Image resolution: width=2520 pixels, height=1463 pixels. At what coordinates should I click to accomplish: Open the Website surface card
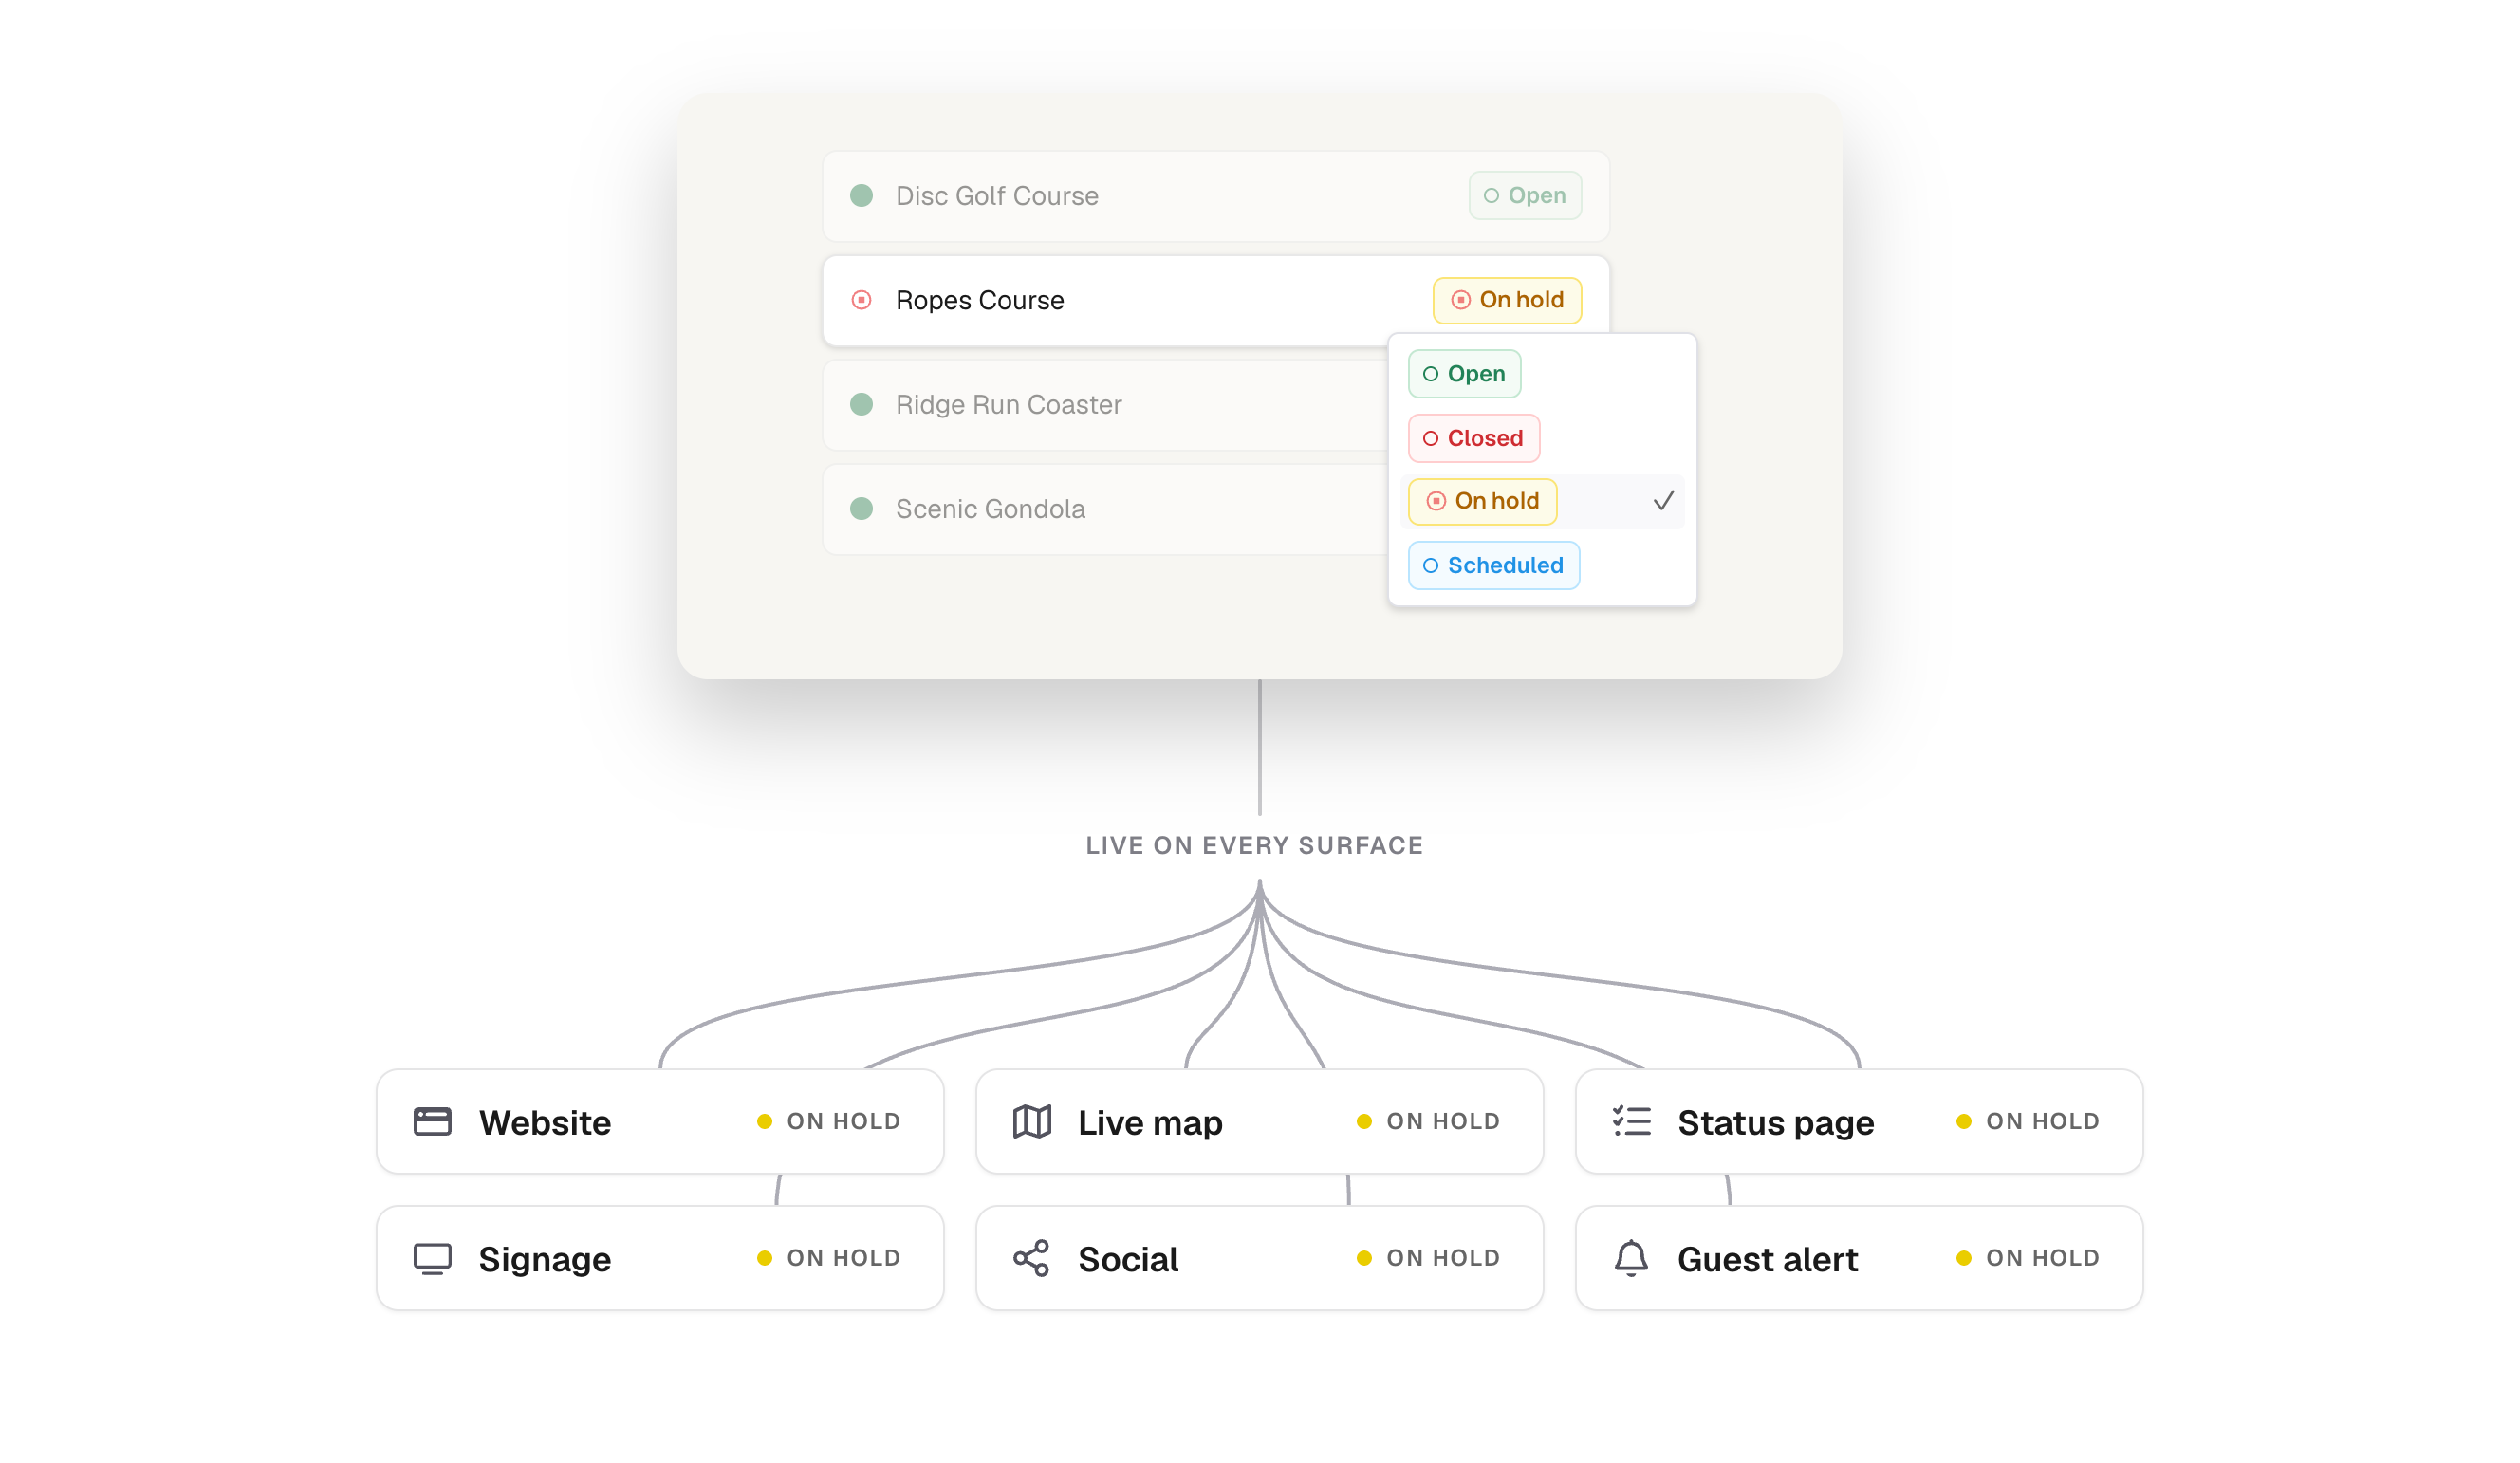660,1122
